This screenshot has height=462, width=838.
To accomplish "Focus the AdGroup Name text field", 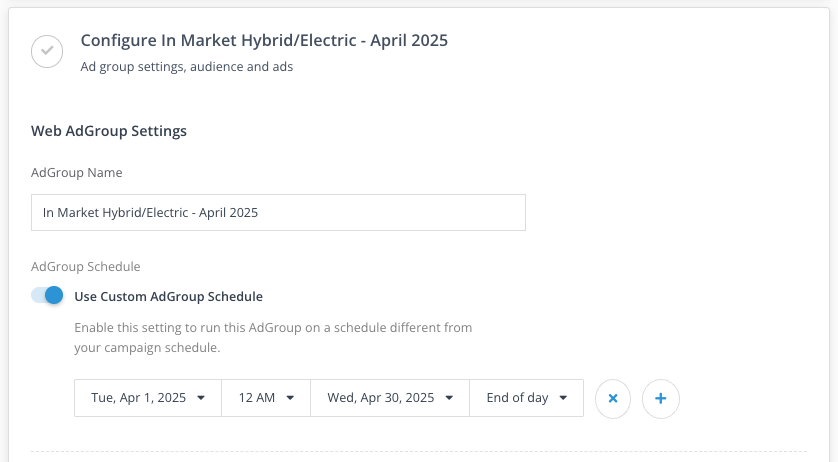I will click(x=278, y=213).
